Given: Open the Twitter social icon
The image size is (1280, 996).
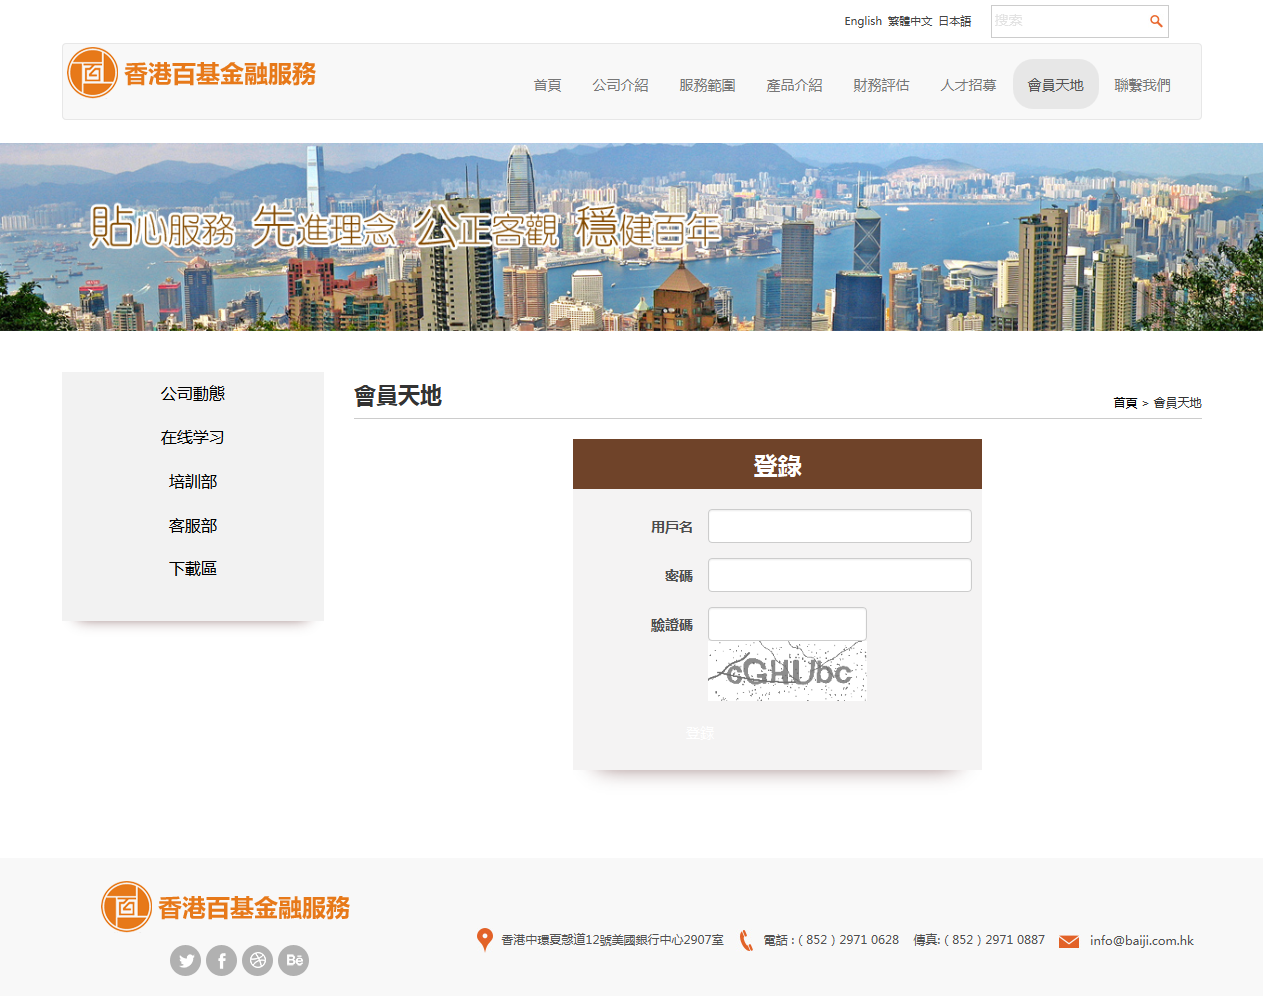Looking at the screenshot, I should [185, 961].
